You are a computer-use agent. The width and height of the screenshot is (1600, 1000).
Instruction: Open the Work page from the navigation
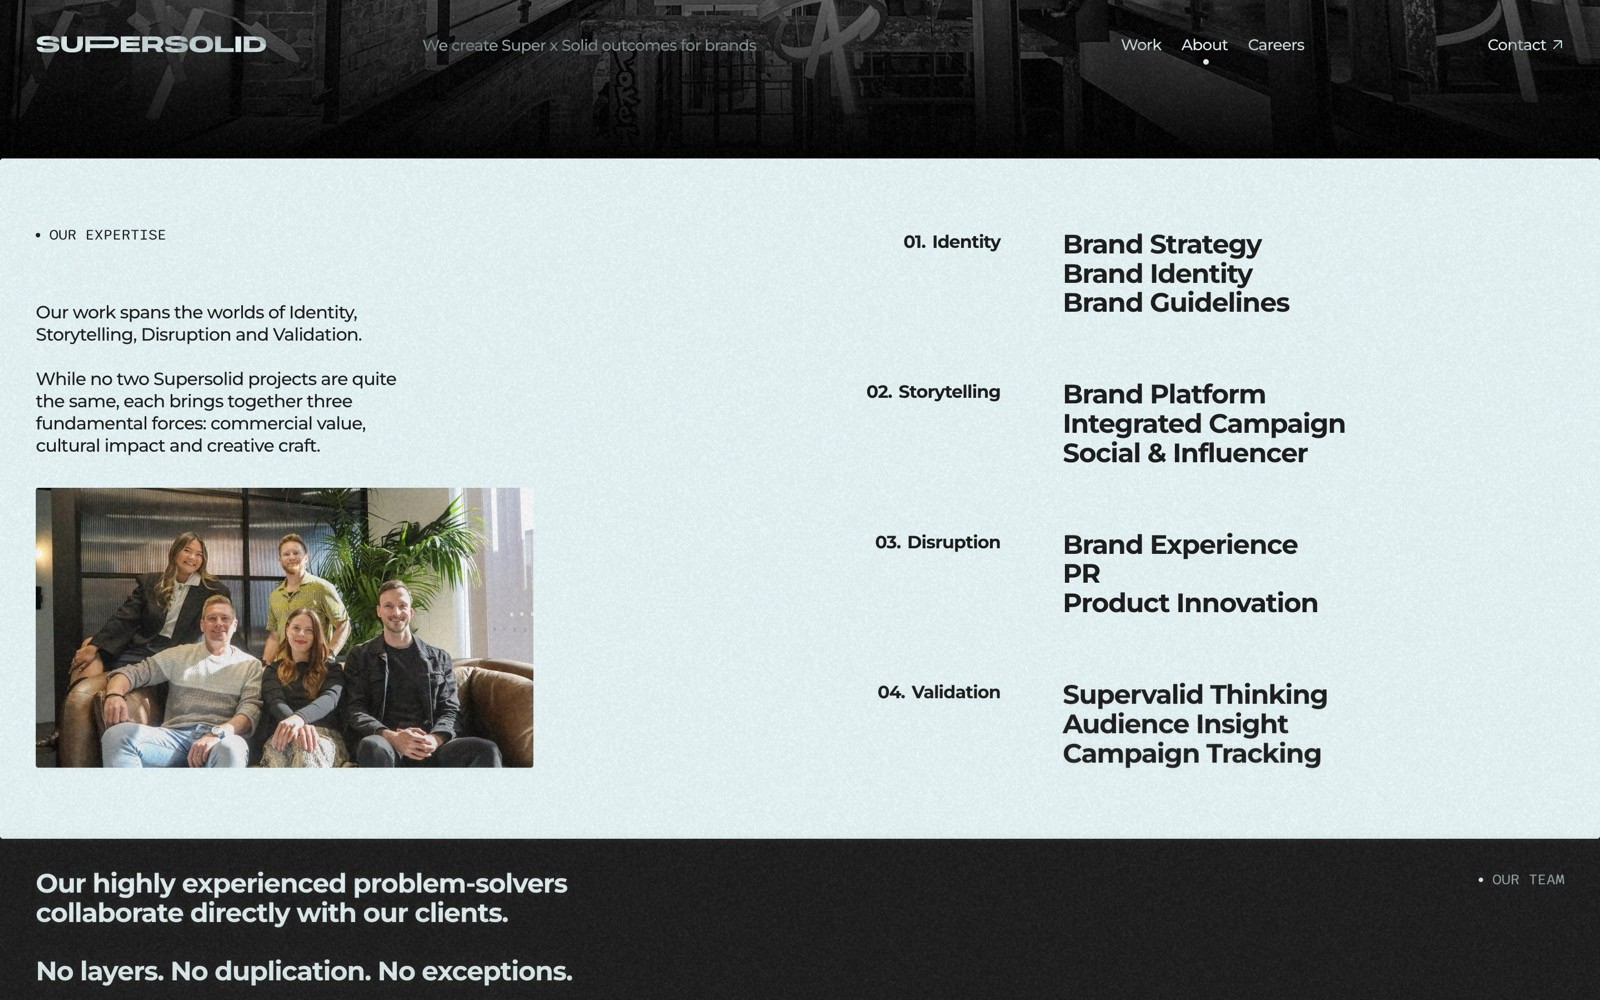click(x=1141, y=44)
